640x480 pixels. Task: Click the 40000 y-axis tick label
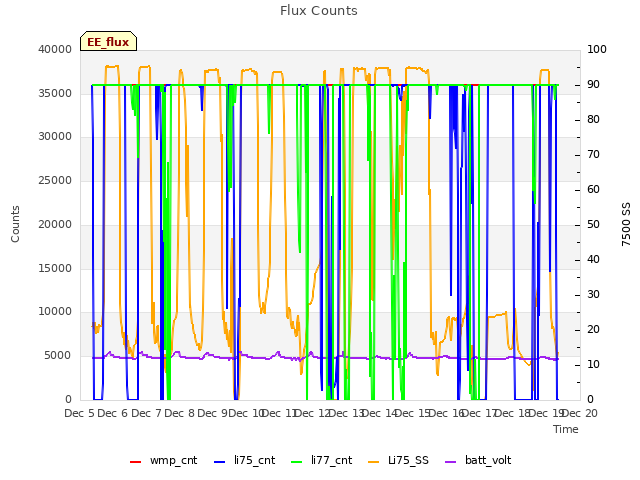point(55,49)
